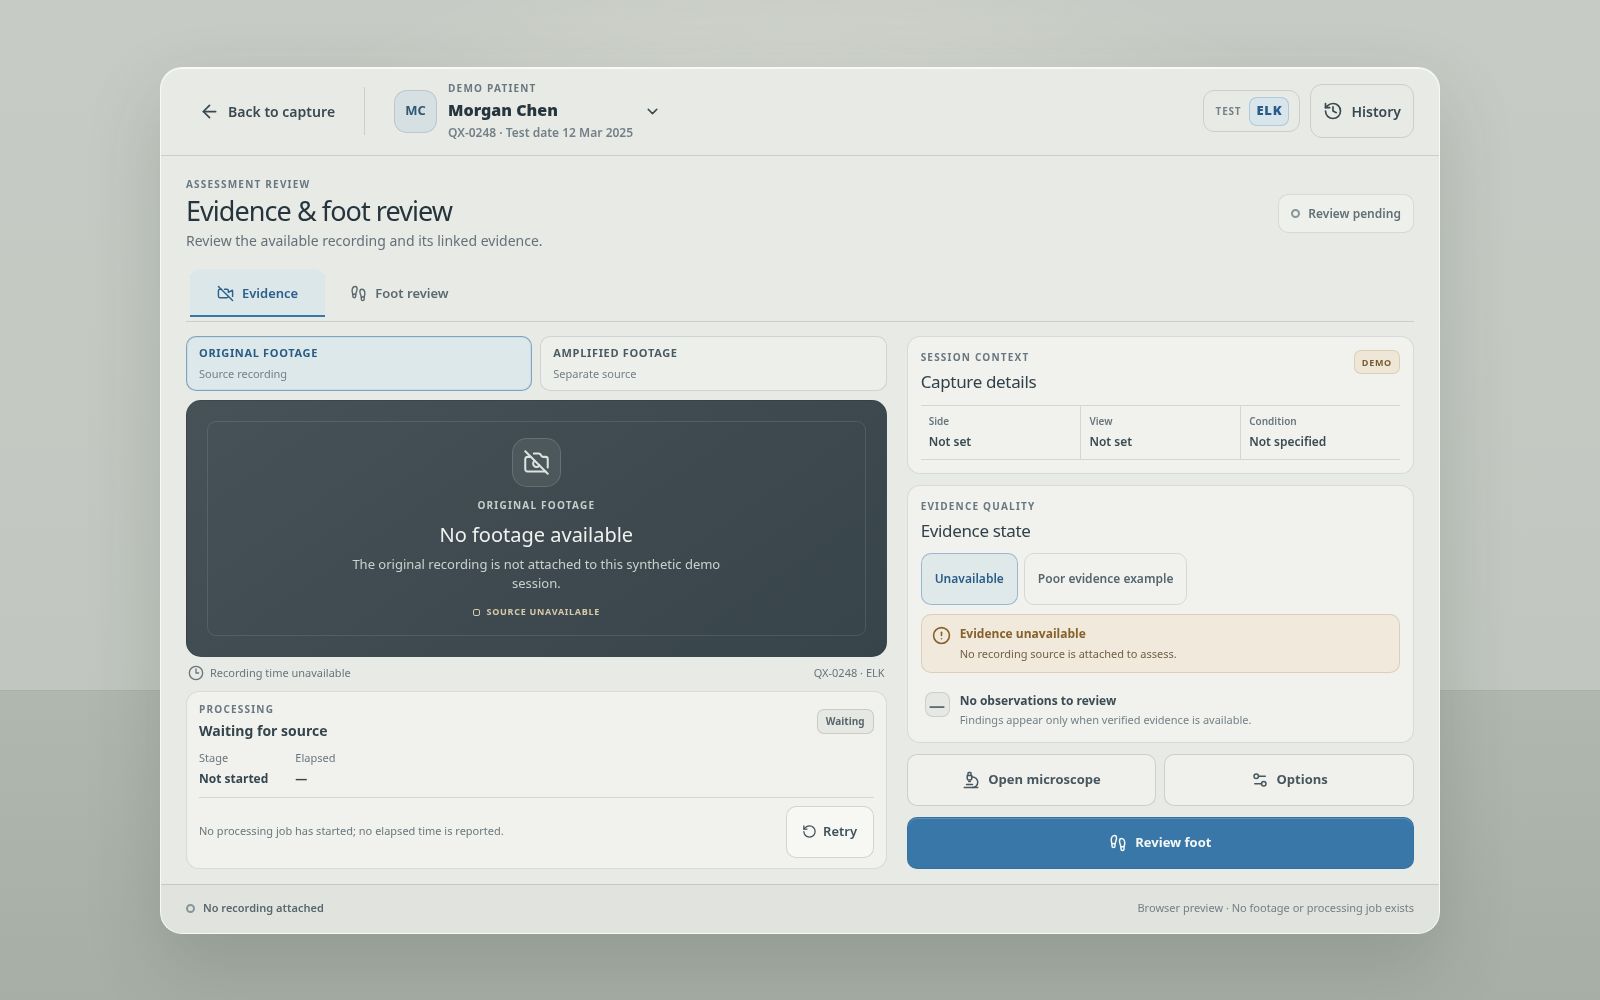Screen dimensions: 1600x1000
Task: Click the Waiting status badge
Action: (x=845, y=721)
